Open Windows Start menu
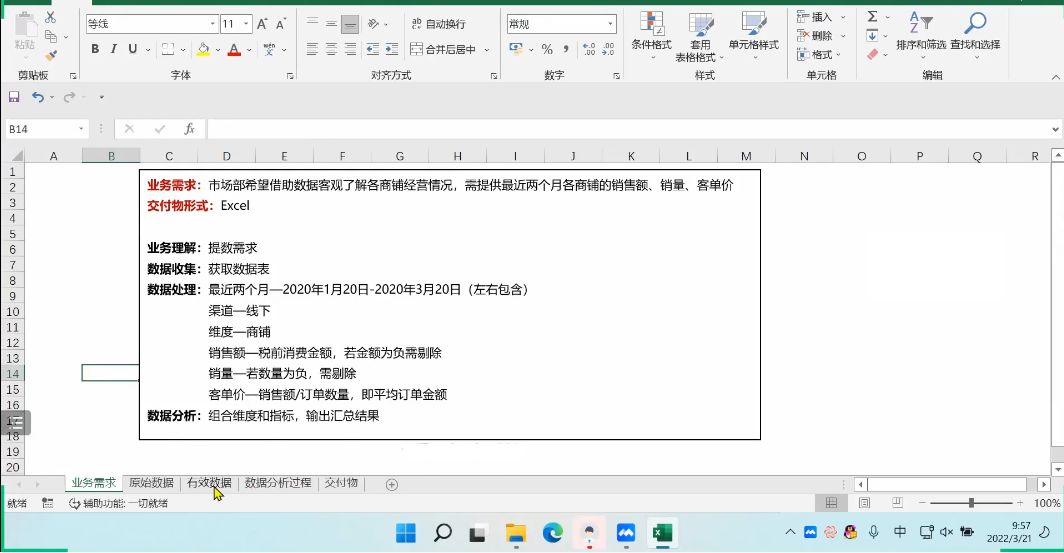 (406, 533)
